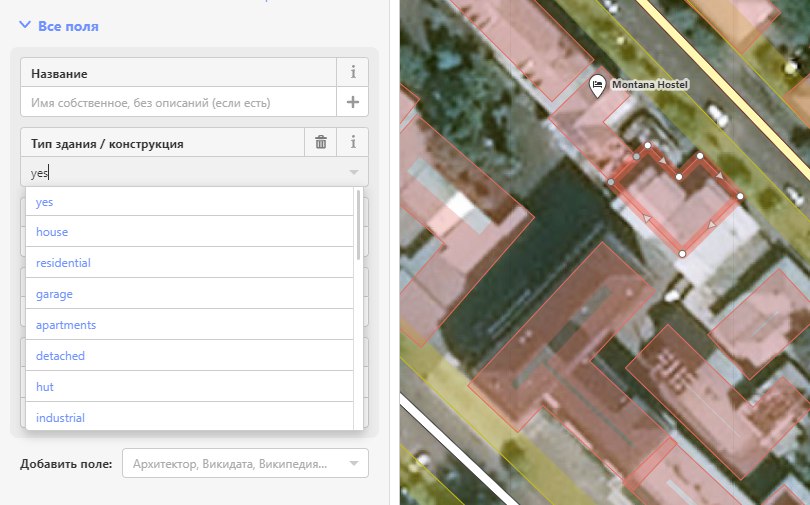Screen dimensions: 810x505
Task: Add a multilingual name with the plus icon
Action: coord(353,102)
